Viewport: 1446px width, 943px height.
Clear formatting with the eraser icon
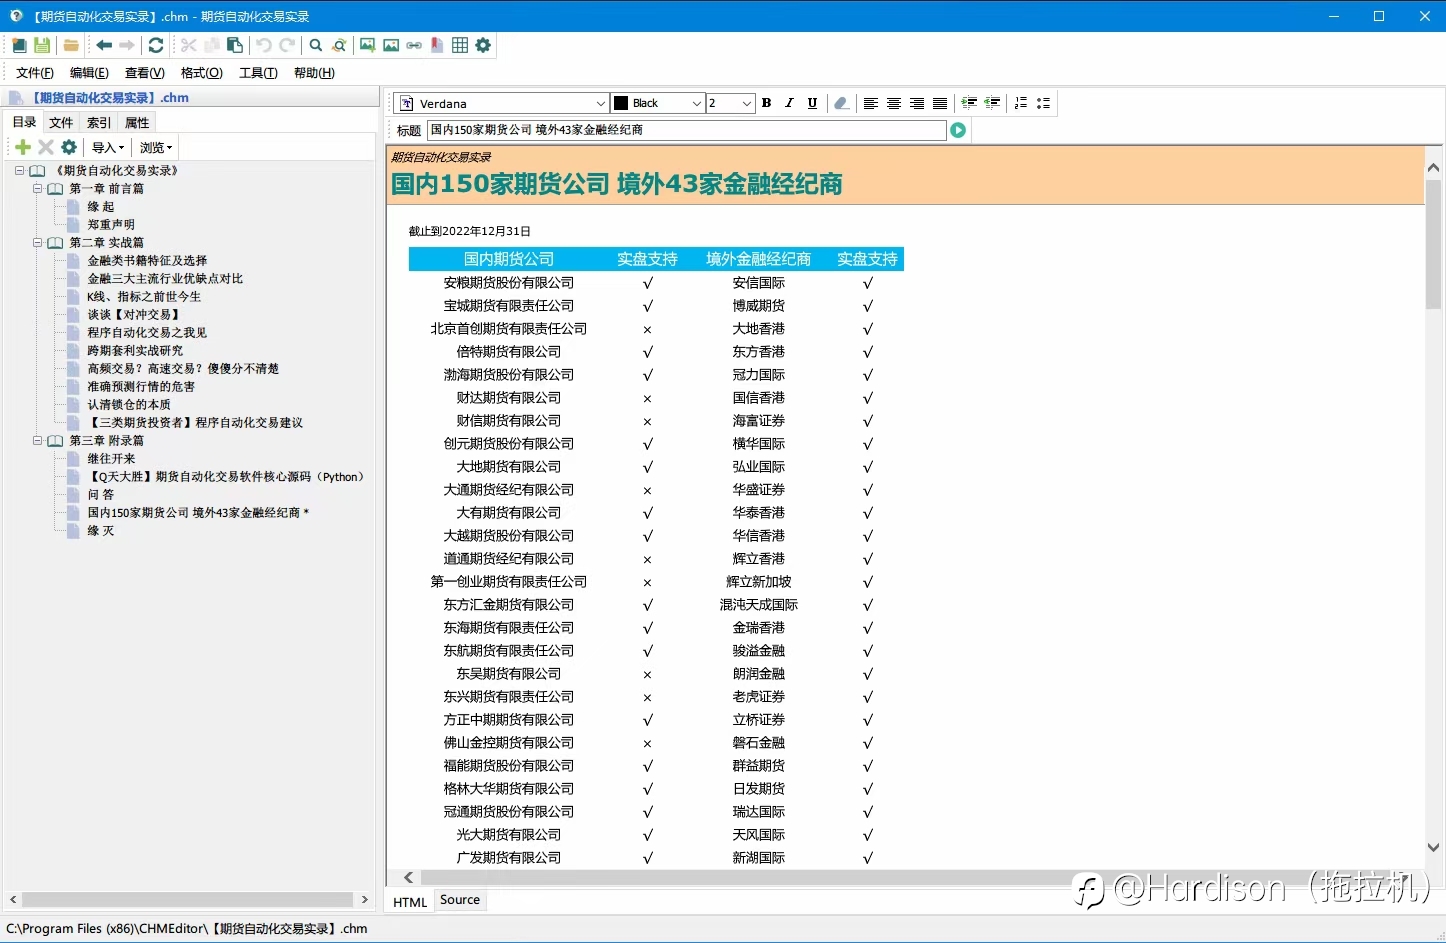pos(842,103)
